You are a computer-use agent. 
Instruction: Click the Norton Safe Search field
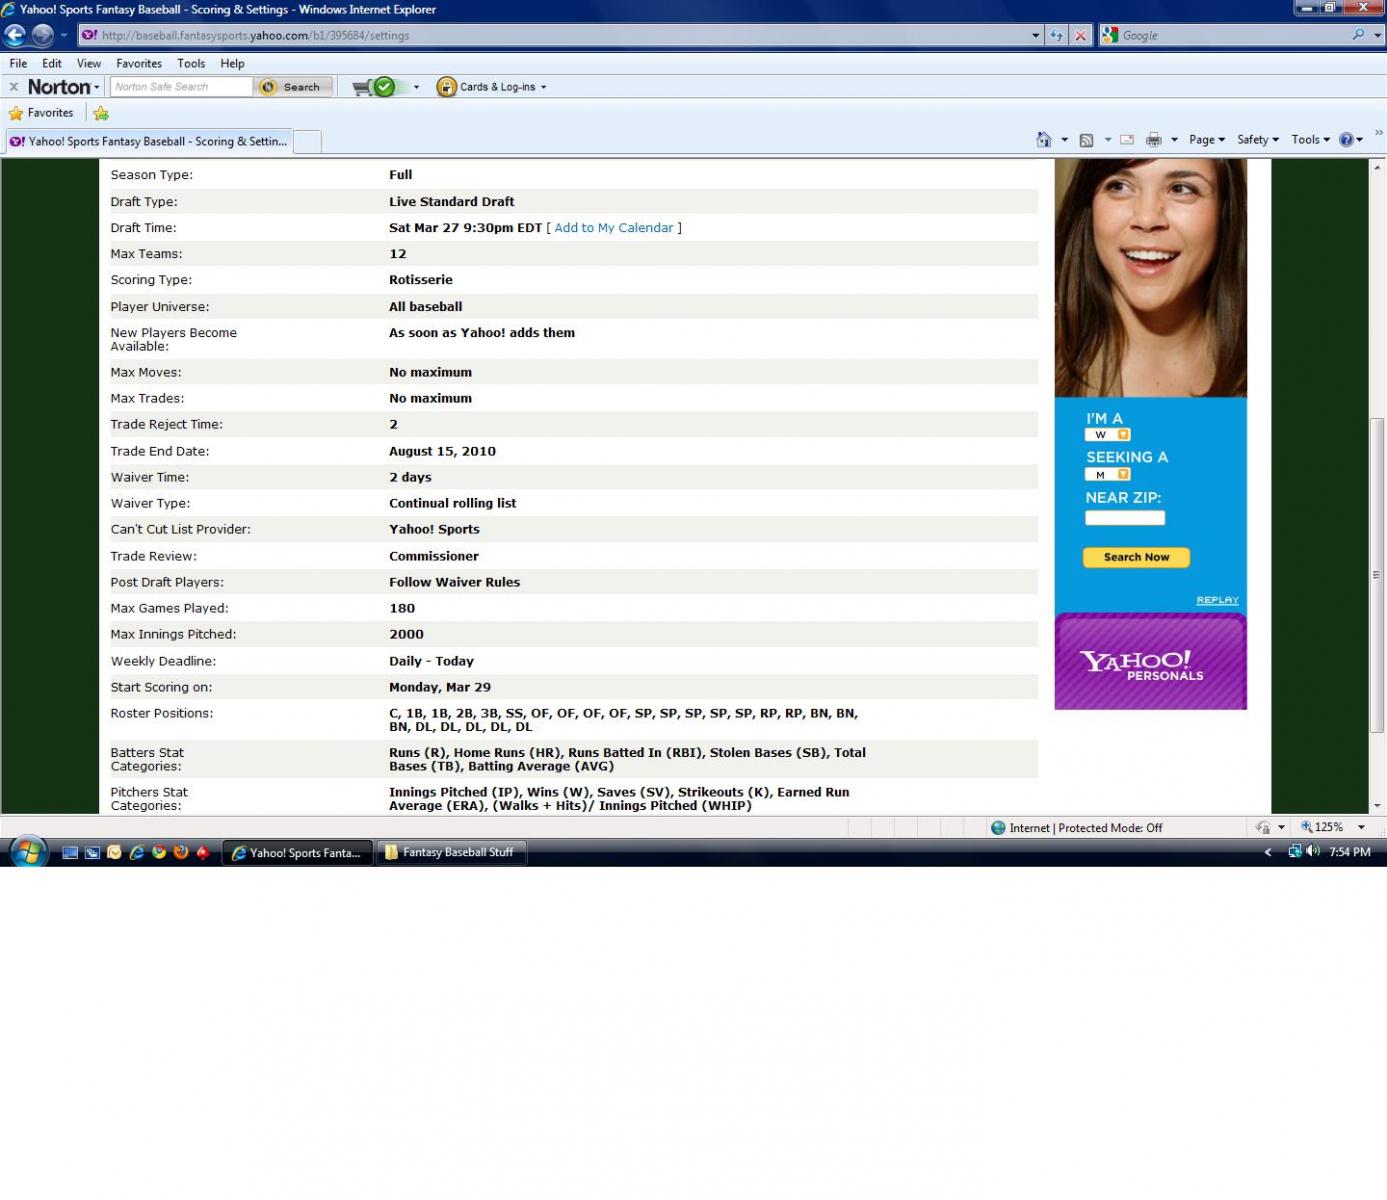tap(181, 87)
